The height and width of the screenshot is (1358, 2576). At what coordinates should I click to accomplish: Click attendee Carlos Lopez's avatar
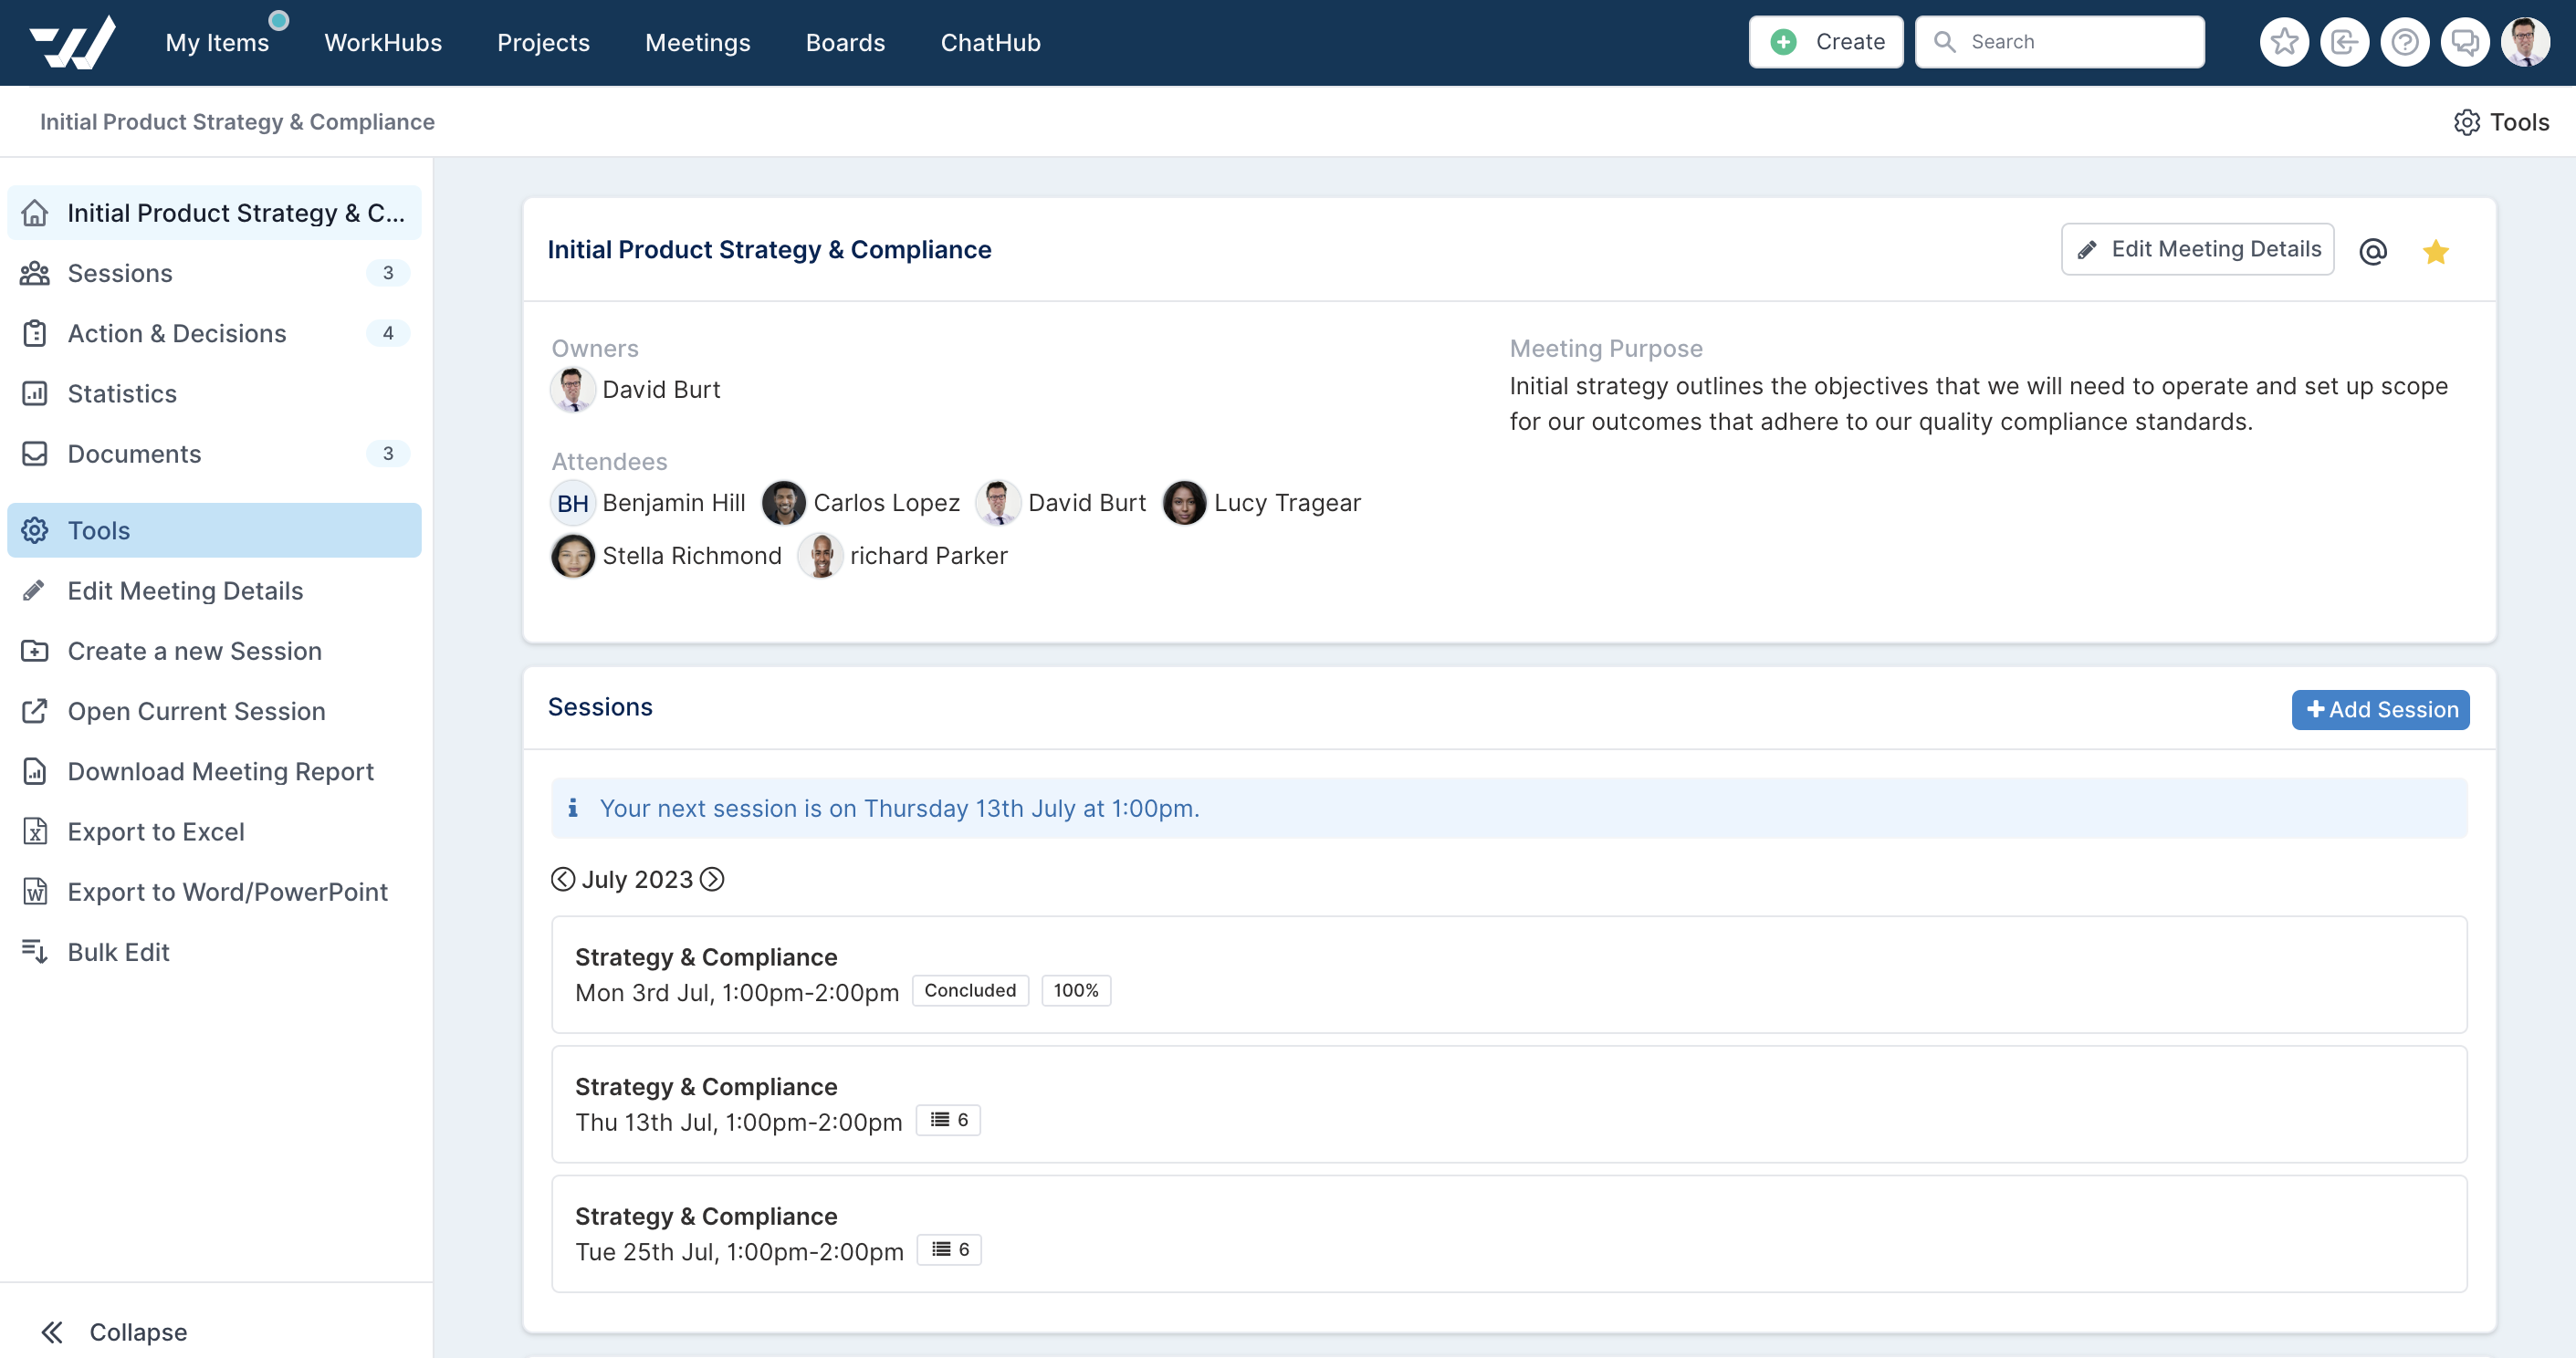[784, 503]
